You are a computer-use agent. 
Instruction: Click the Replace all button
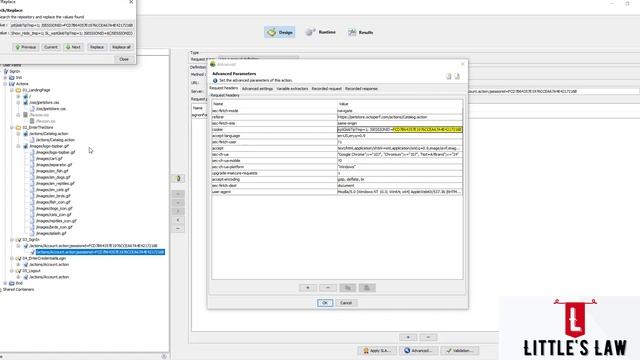(x=121, y=47)
